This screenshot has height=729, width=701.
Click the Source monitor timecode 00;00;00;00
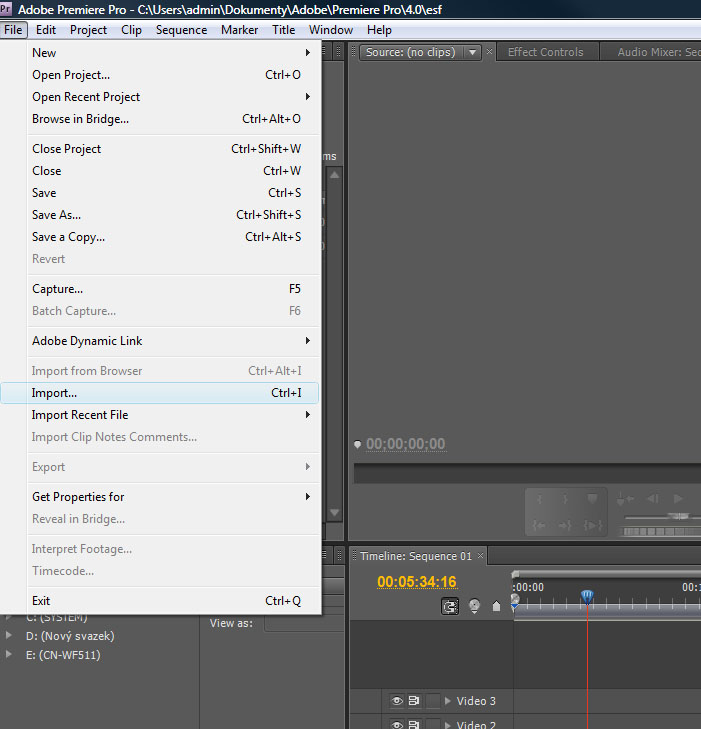(405, 444)
